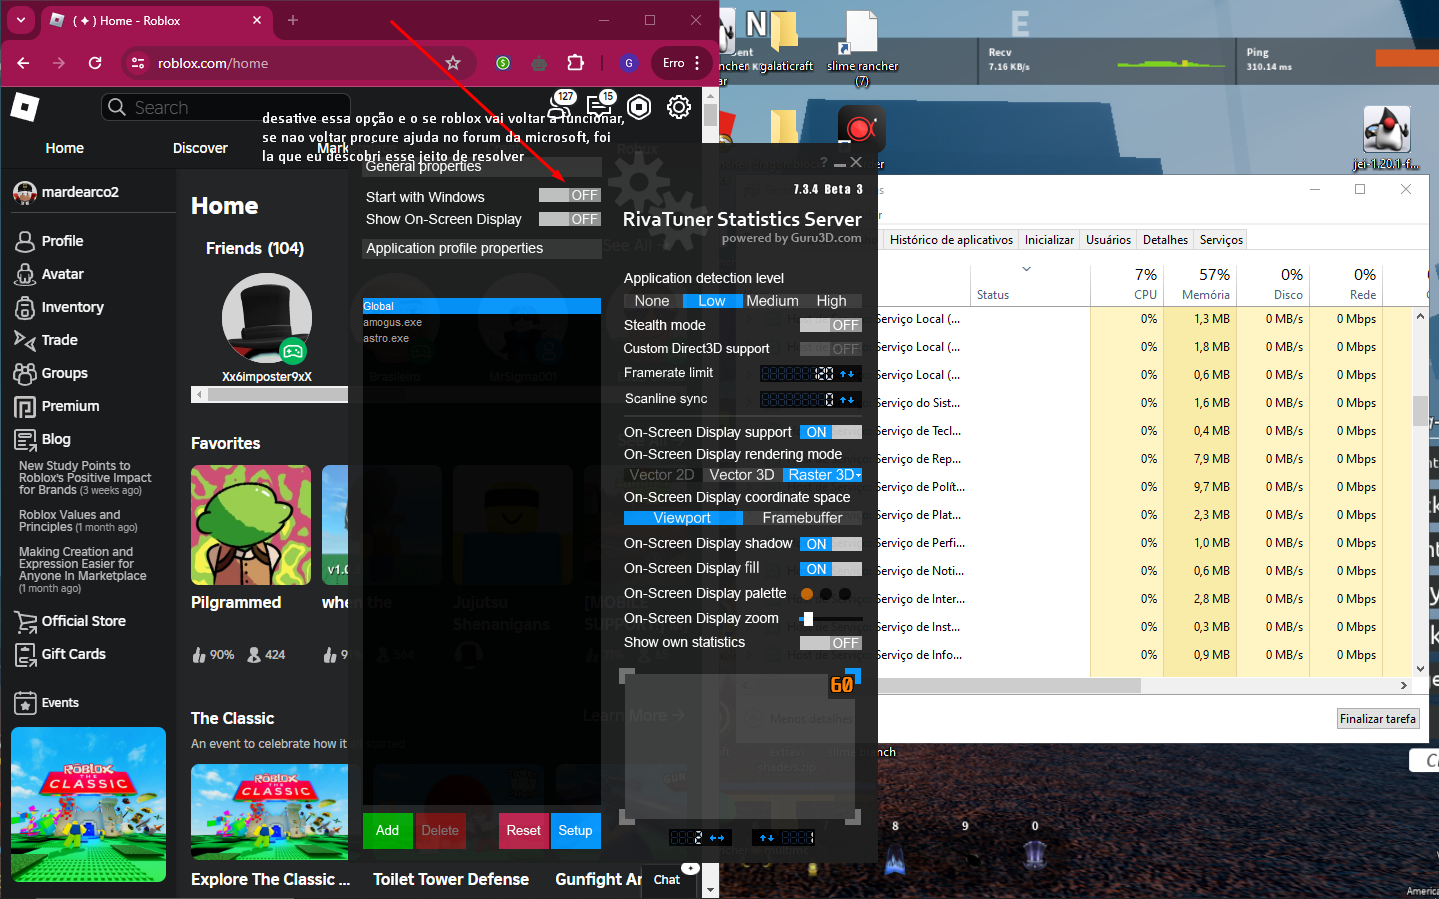Screen dimensions: 1439x899
Task: Toggle On-Screen Display shadow switch
Action: (831, 544)
